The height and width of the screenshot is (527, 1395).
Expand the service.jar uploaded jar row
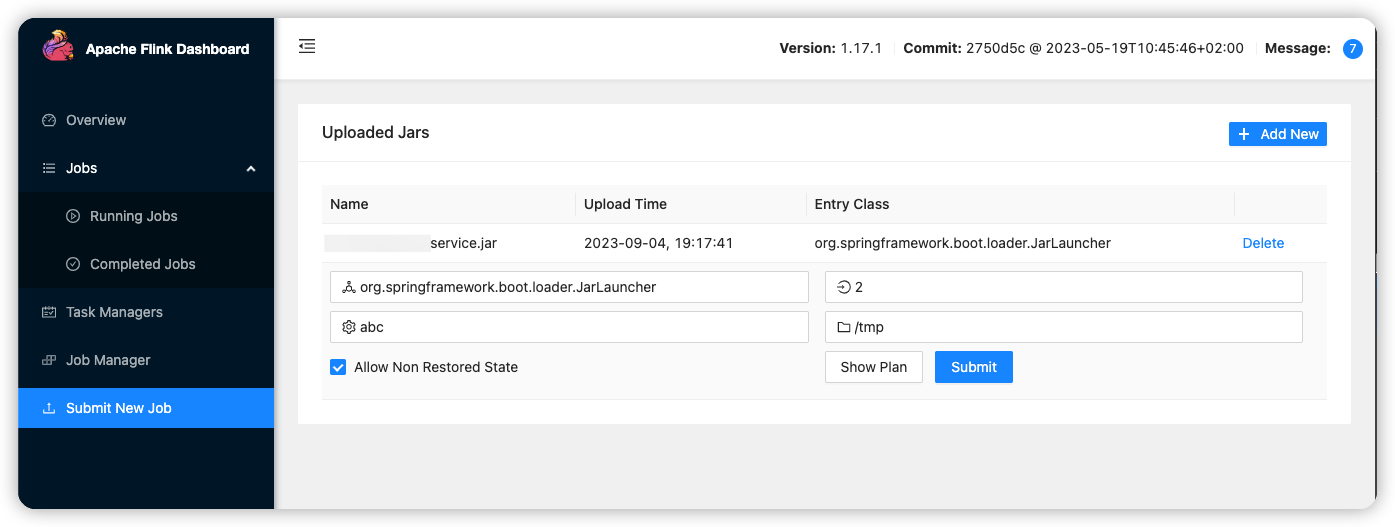[463, 243]
